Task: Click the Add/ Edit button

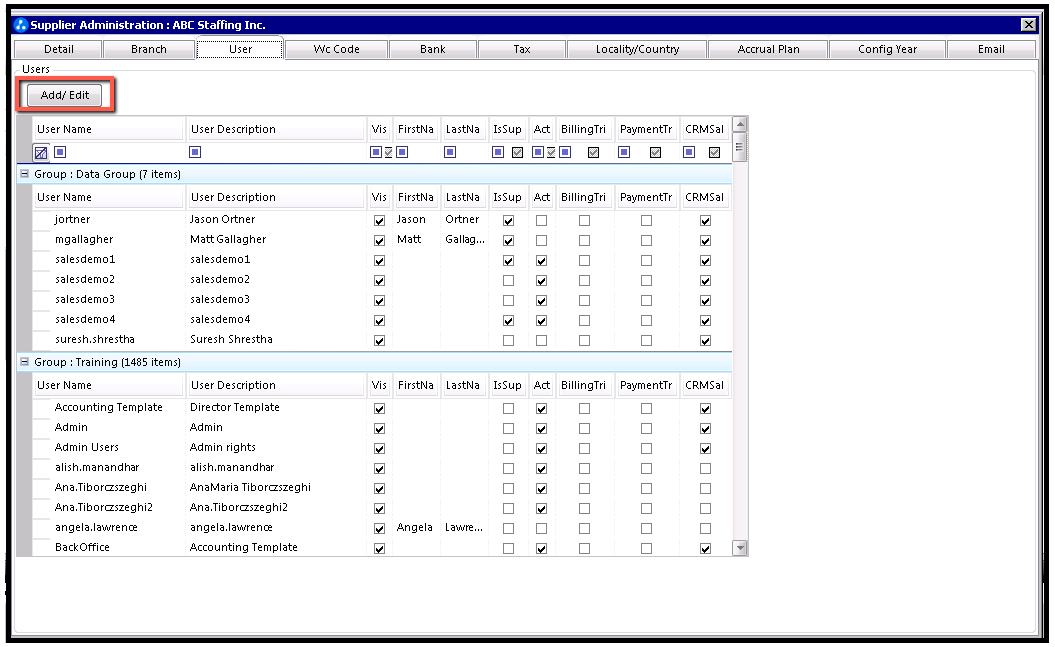Action: coord(65,95)
